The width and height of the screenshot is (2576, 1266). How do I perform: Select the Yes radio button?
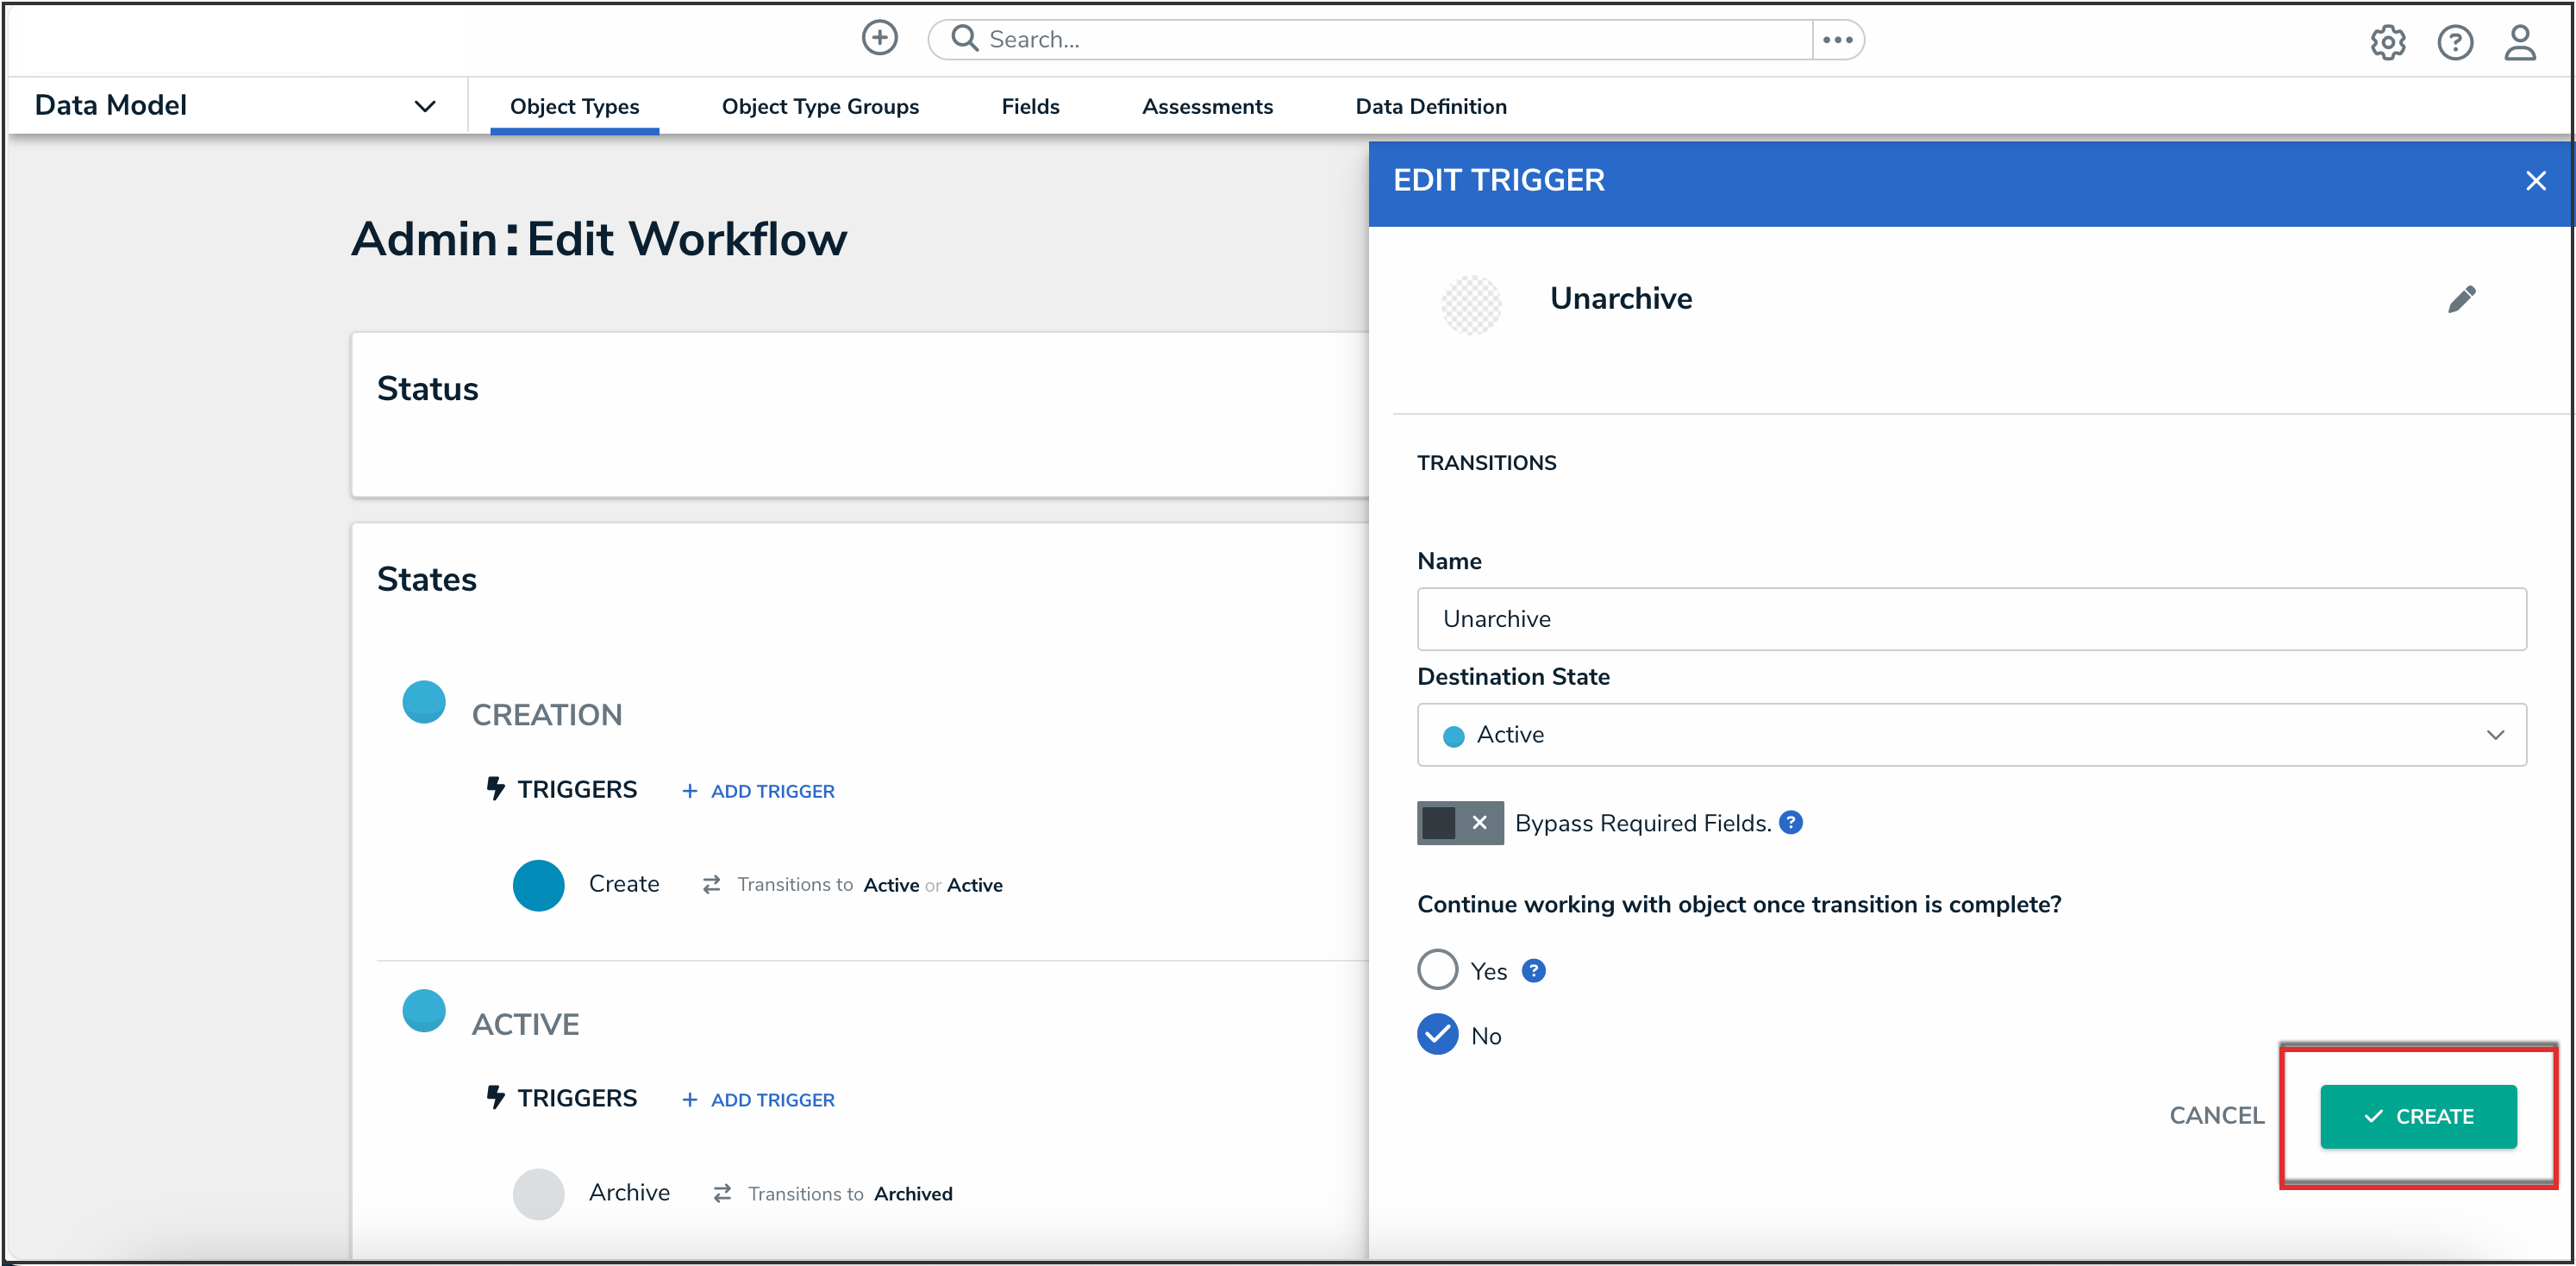(1437, 969)
